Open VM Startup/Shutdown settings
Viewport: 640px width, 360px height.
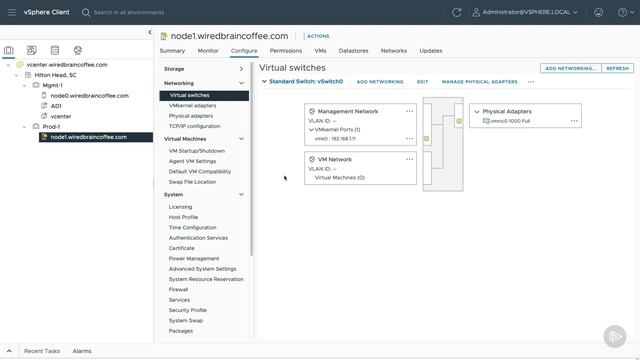pyautogui.click(x=197, y=151)
